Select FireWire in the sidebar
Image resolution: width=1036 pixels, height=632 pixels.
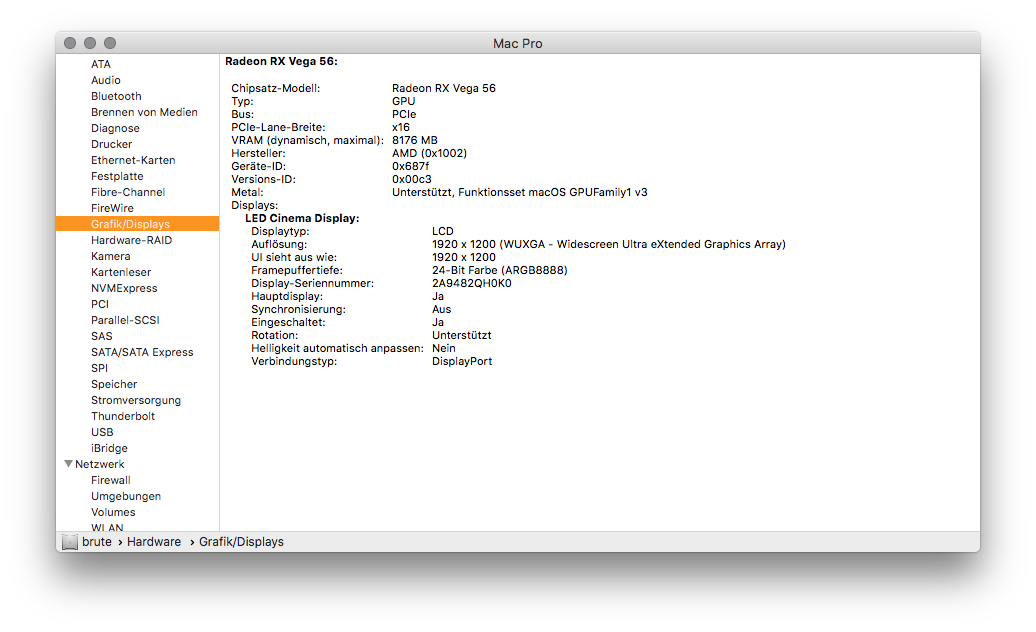tap(112, 208)
